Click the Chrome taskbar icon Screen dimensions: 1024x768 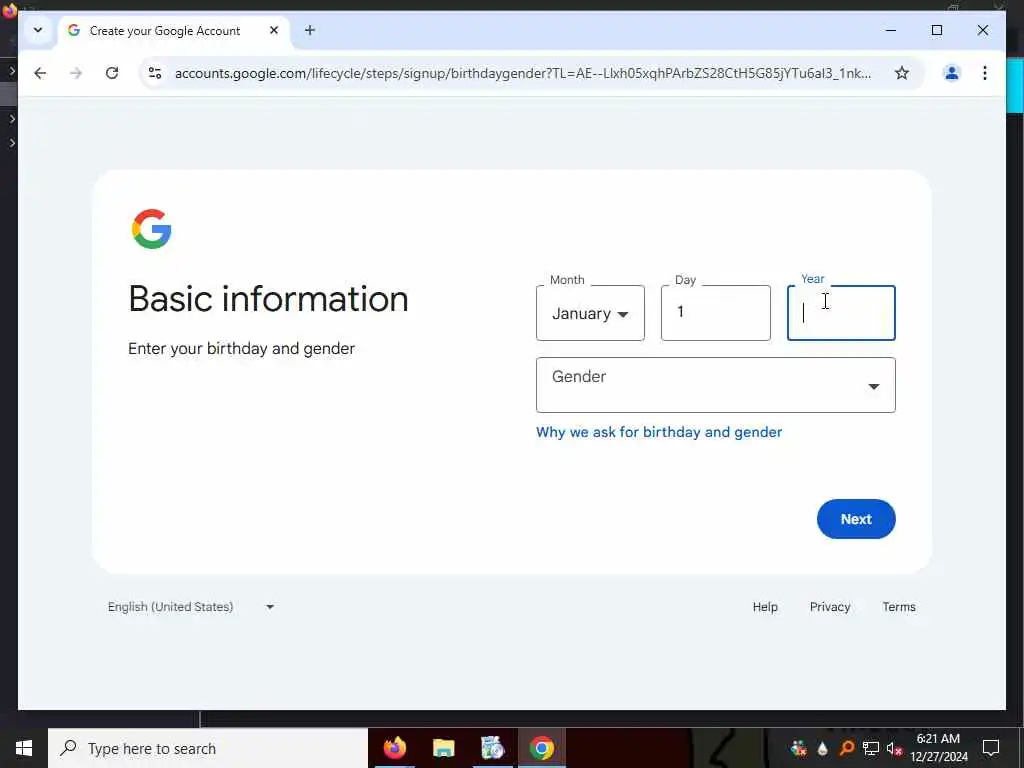pos(541,748)
